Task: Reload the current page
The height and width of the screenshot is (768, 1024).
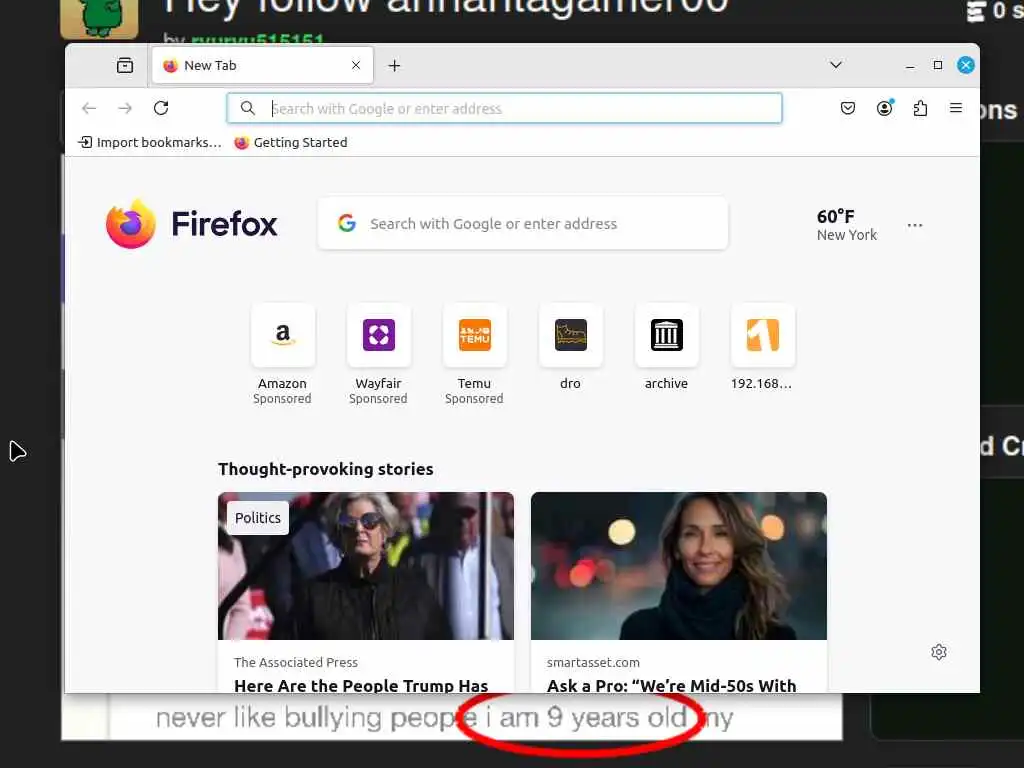Action: click(161, 108)
